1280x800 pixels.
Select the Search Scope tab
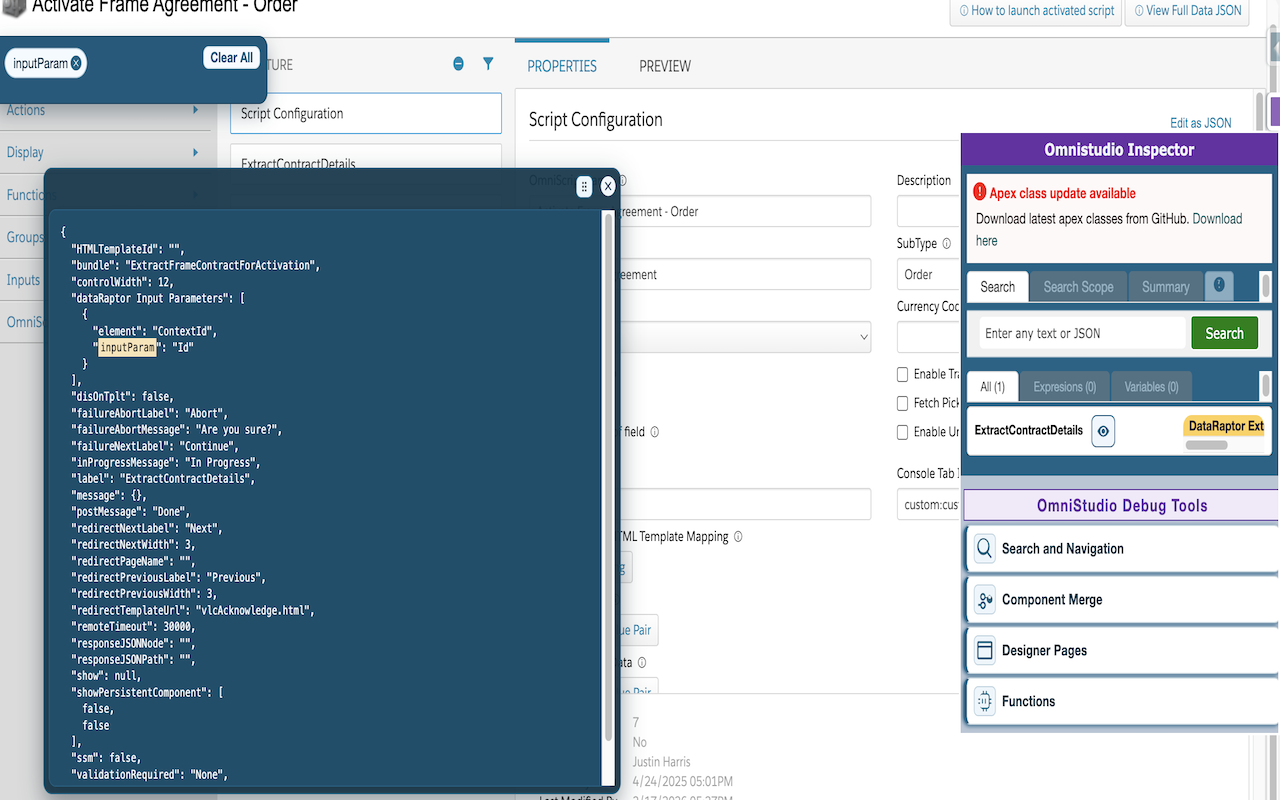1078,286
